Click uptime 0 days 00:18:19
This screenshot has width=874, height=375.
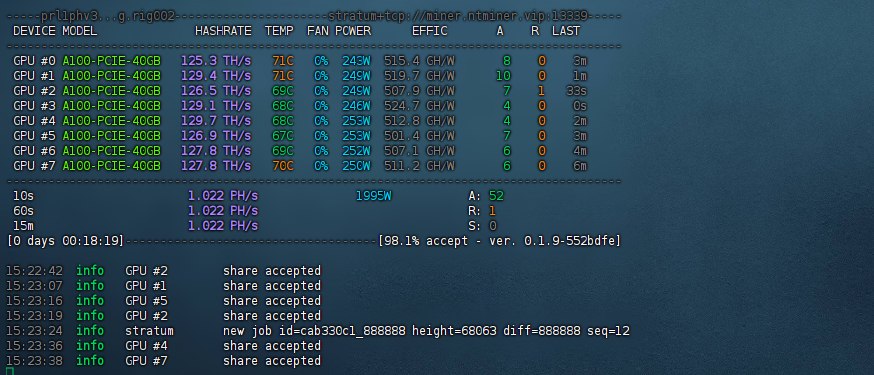[x=65, y=241]
